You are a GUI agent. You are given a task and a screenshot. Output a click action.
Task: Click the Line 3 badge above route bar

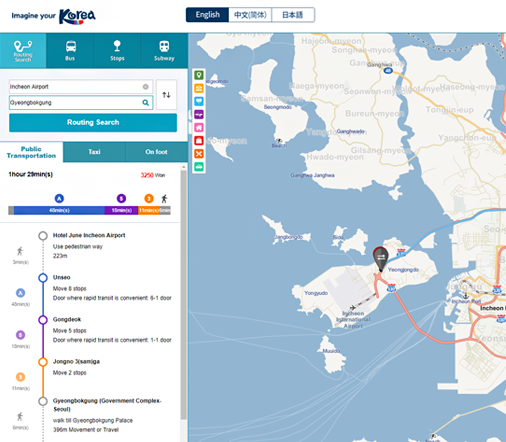[149, 199]
